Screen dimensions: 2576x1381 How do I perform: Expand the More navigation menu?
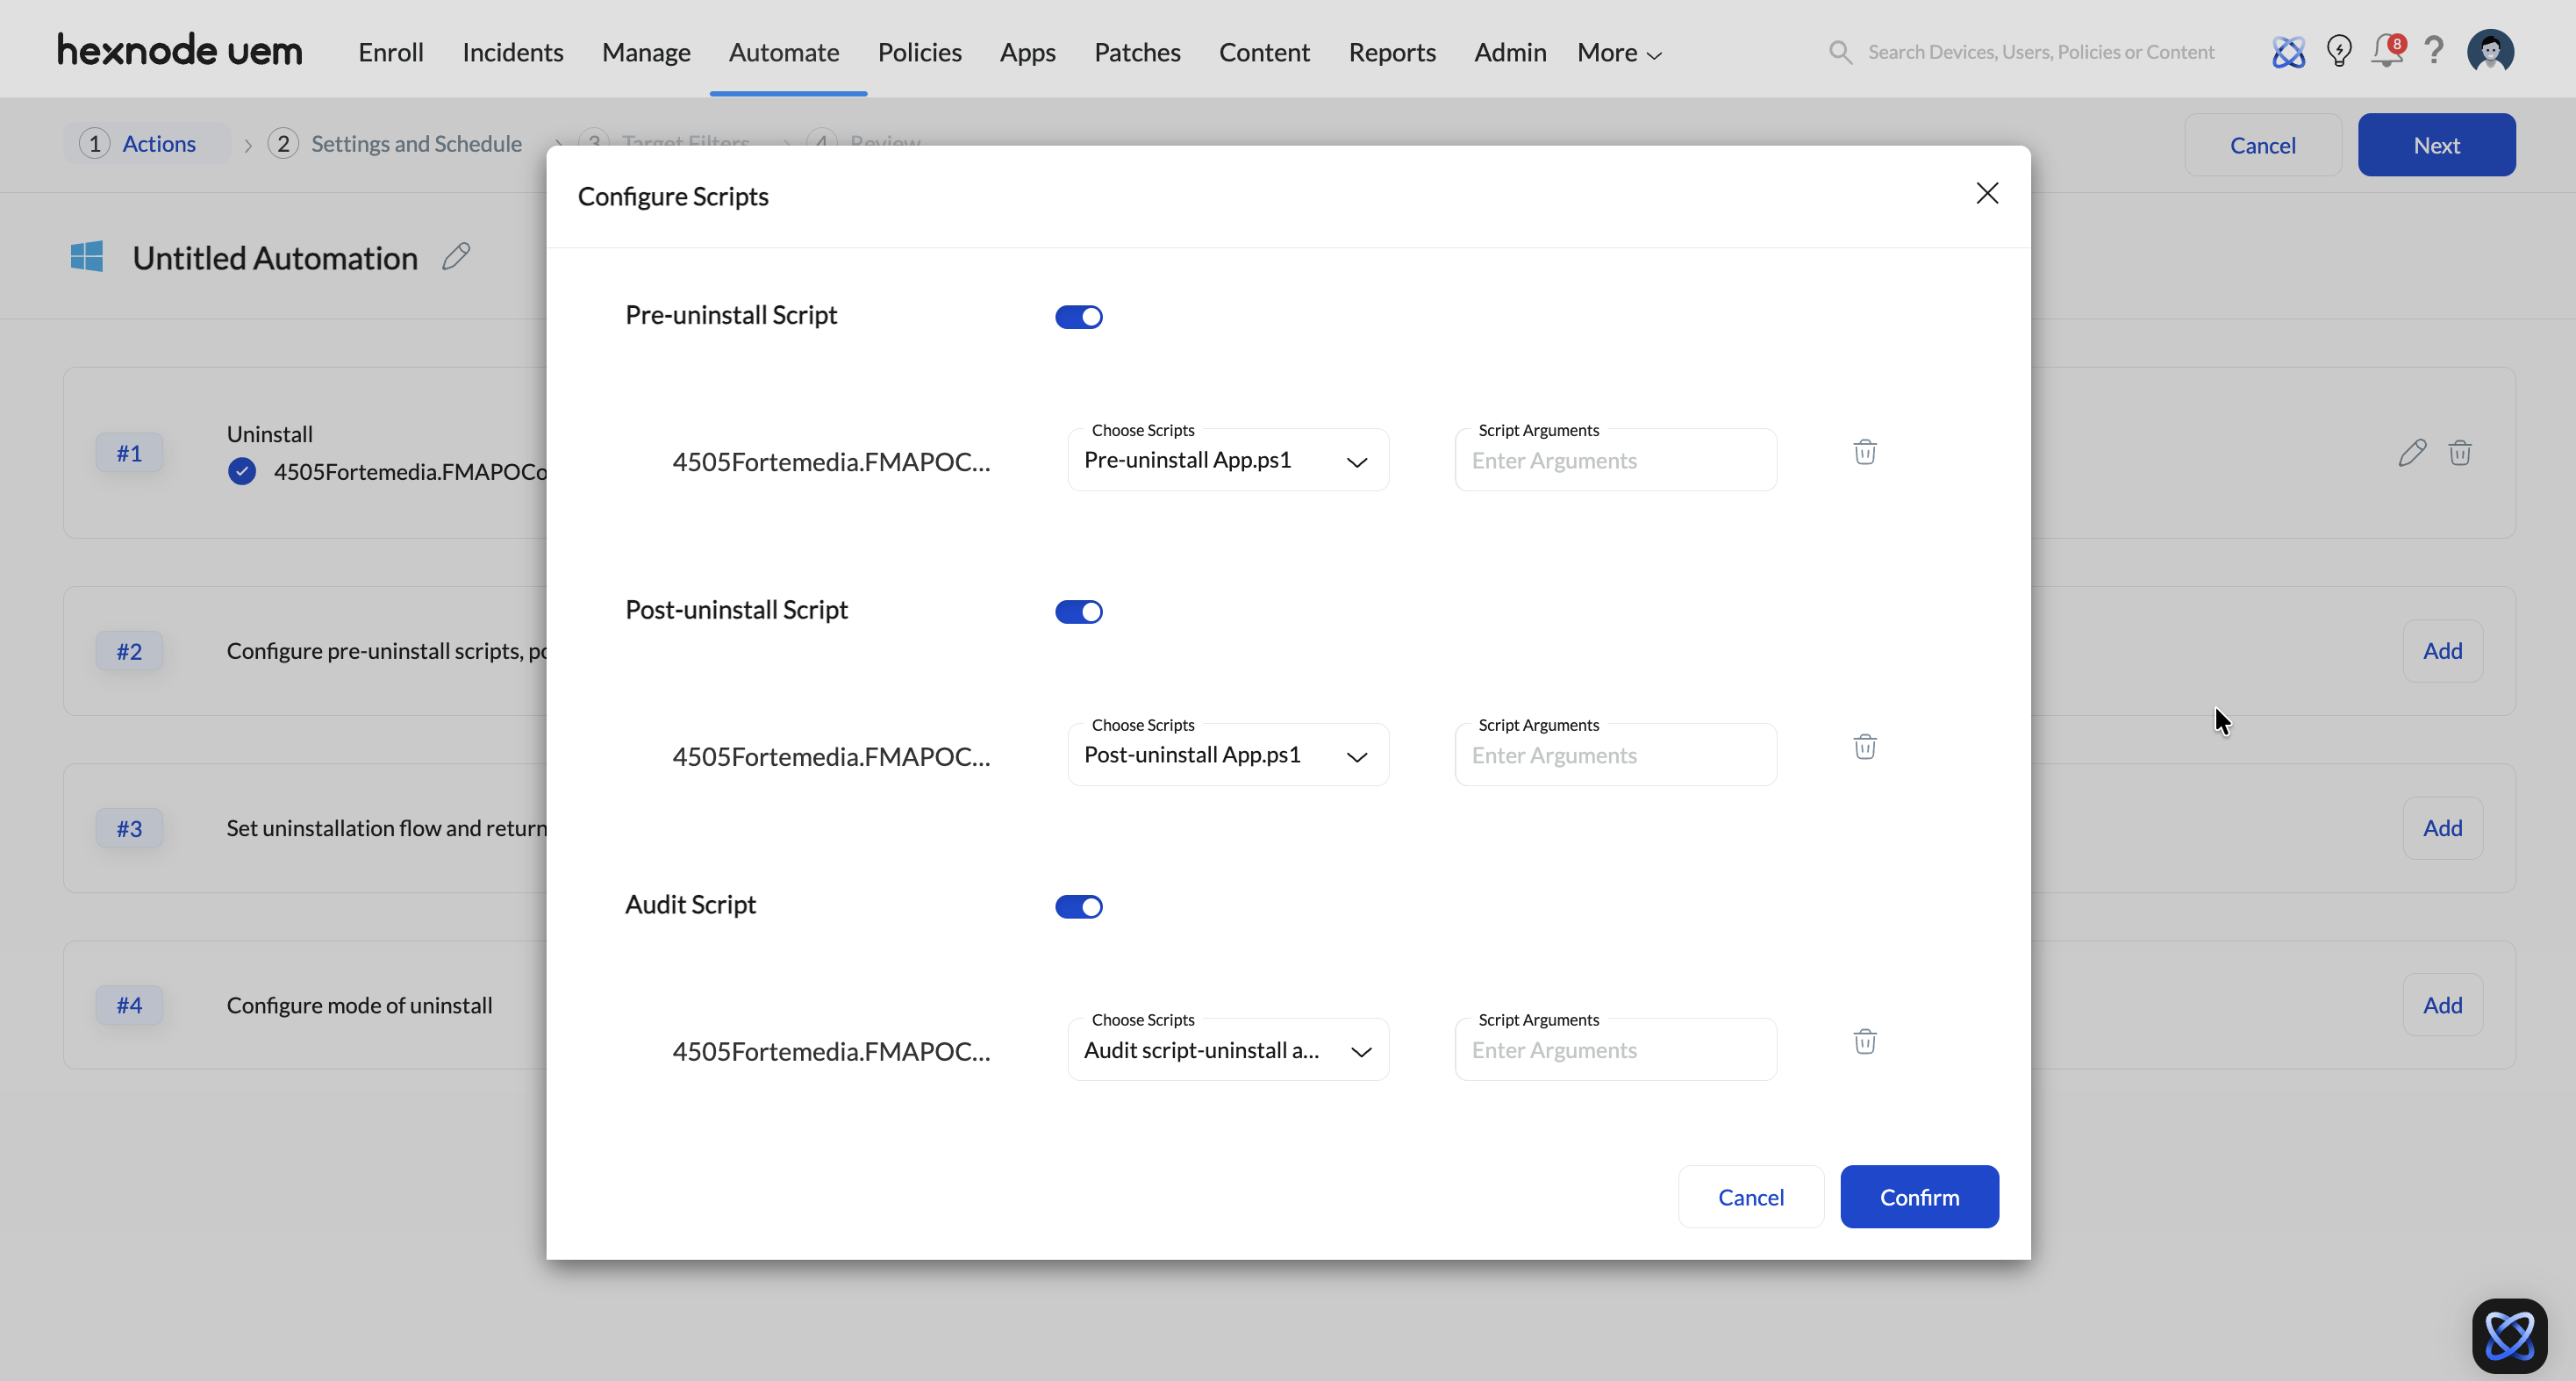(x=1618, y=52)
